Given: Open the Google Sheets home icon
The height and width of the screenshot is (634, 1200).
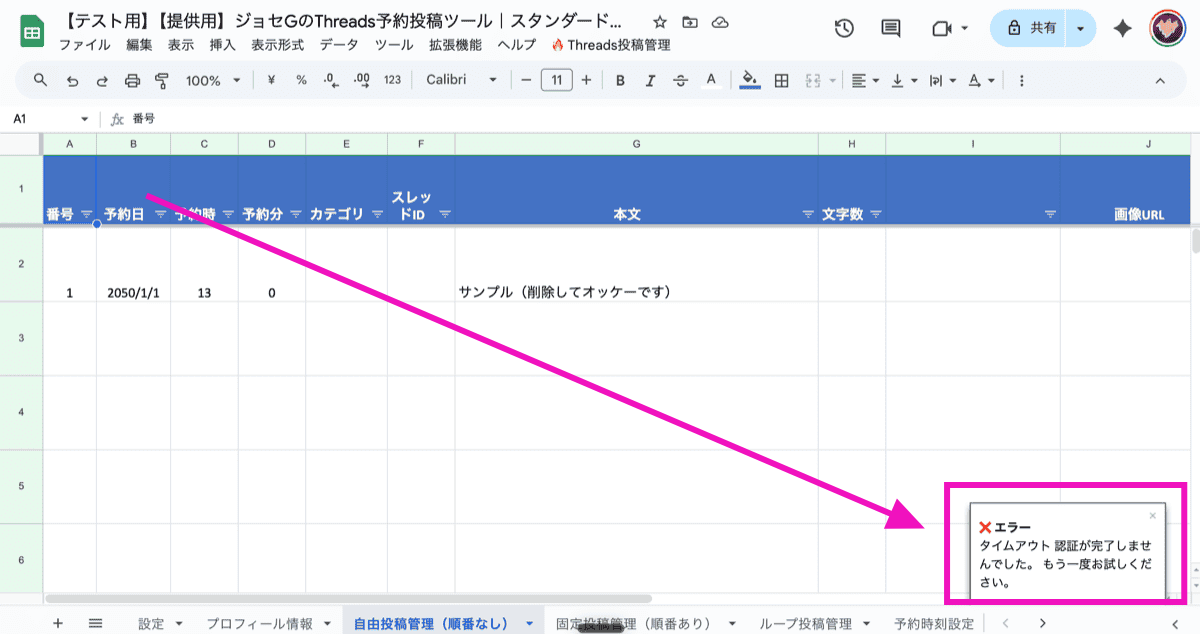Looking at the screenshot, I should coord(31,31).
